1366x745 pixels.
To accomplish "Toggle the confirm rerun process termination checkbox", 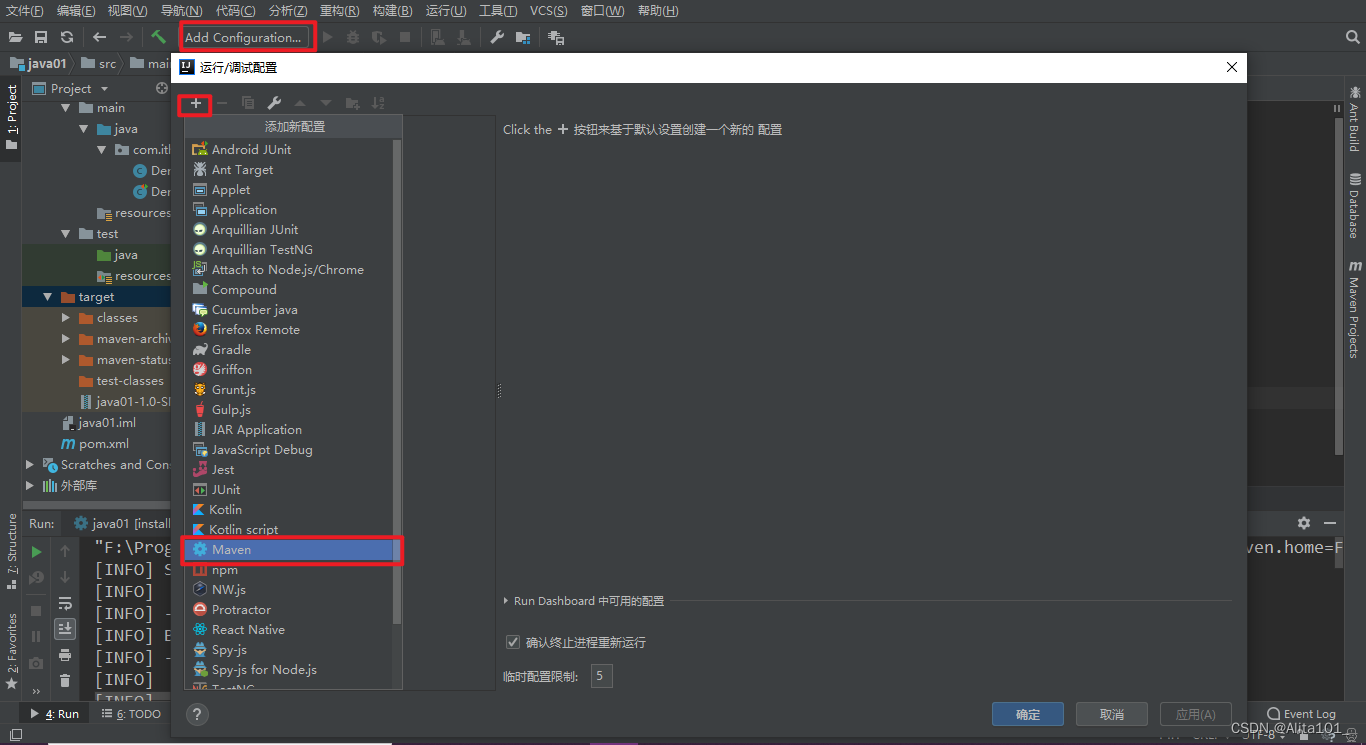I will (x=513, y=642).
